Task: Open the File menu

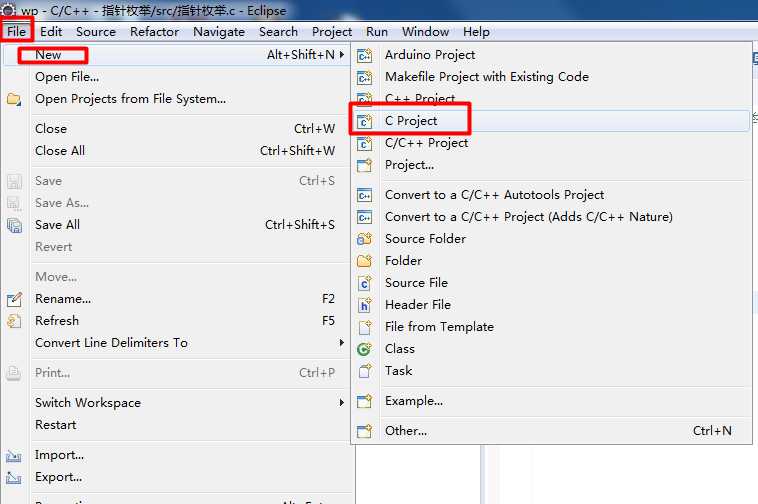Action: click(x=16, y=32)
